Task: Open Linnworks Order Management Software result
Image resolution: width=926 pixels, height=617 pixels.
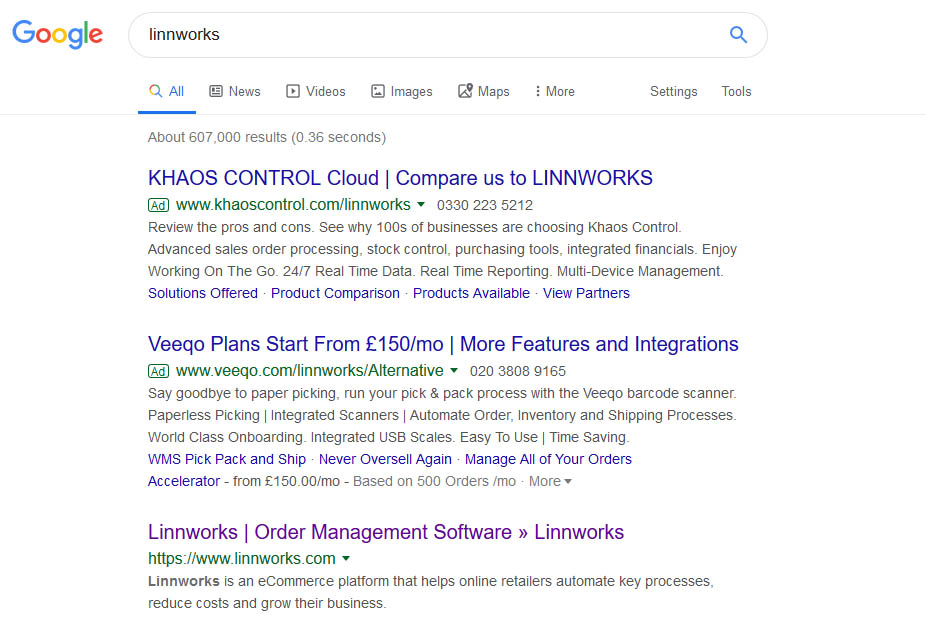Action: (x=386, y=532)
